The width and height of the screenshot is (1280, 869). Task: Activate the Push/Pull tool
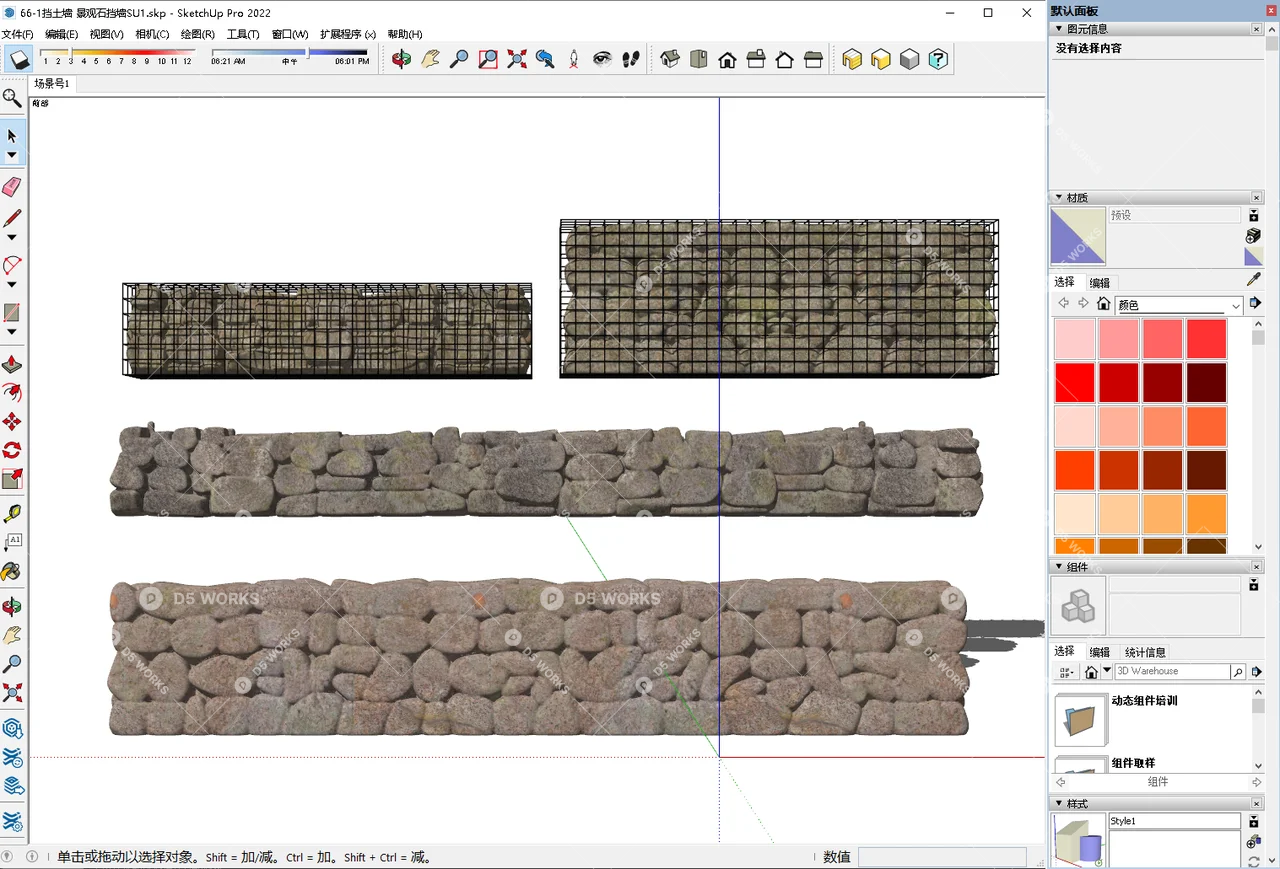point(13,364)
